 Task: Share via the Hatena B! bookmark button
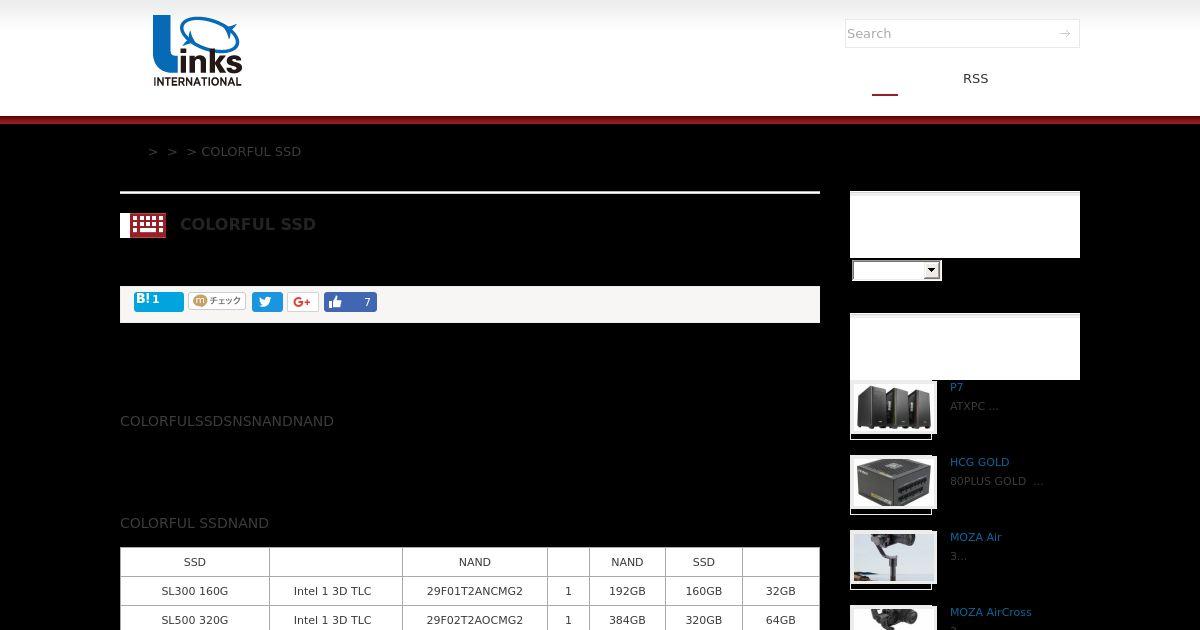159,301
